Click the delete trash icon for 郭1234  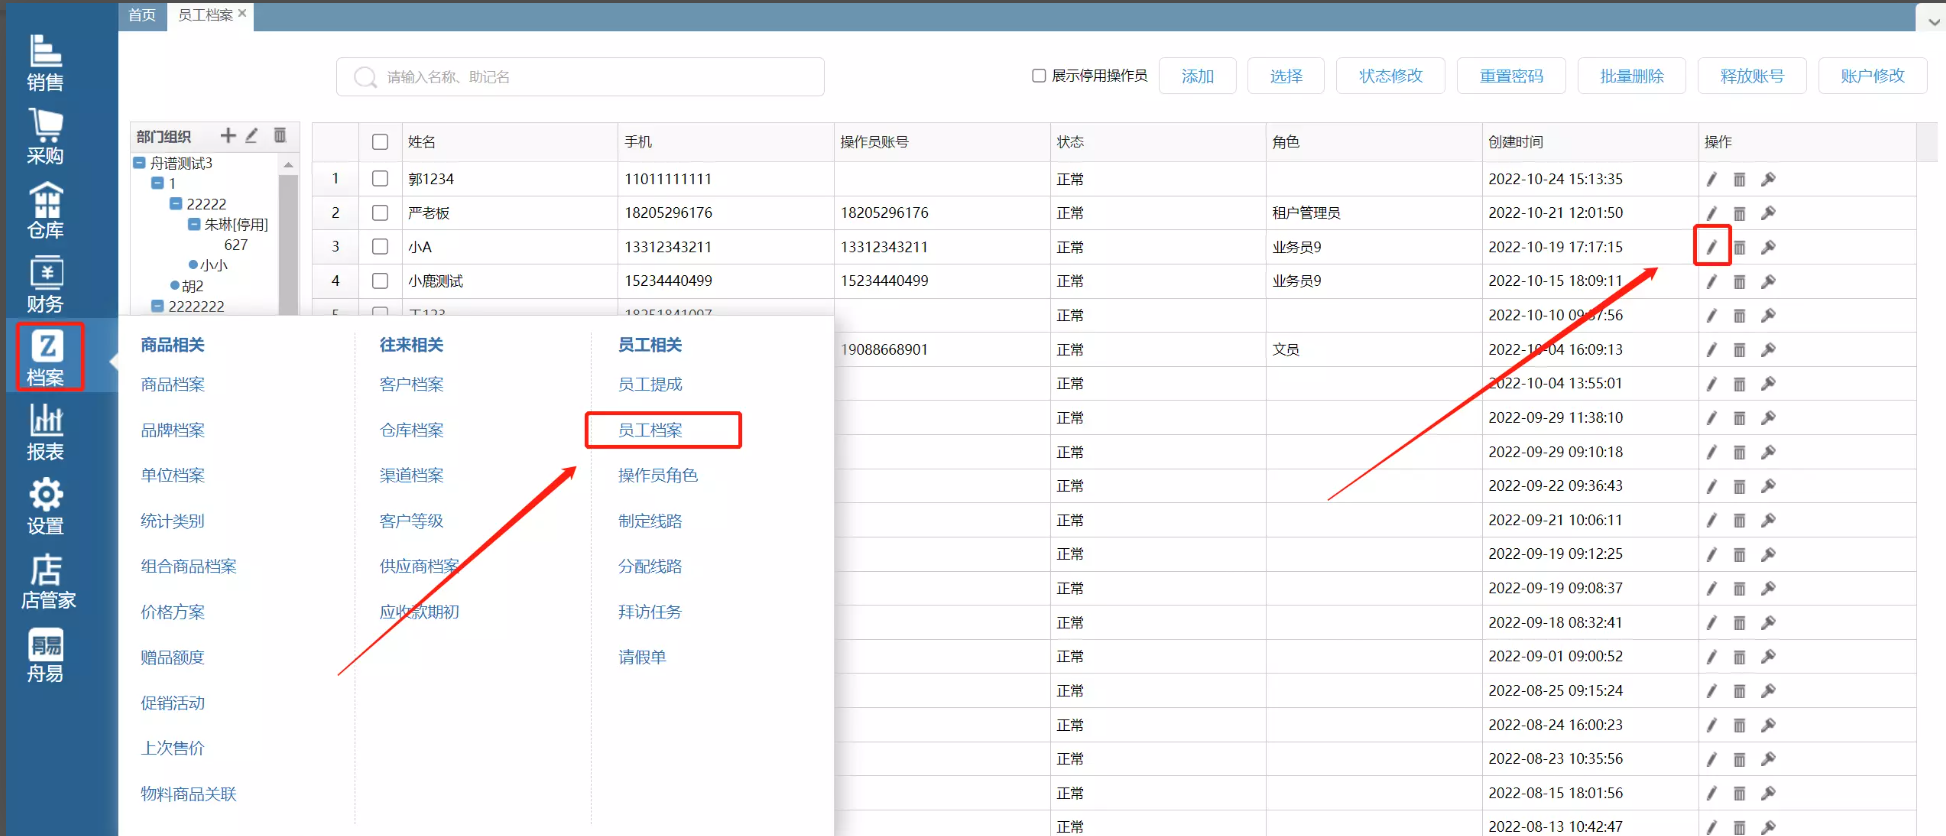pos(1739,179)
